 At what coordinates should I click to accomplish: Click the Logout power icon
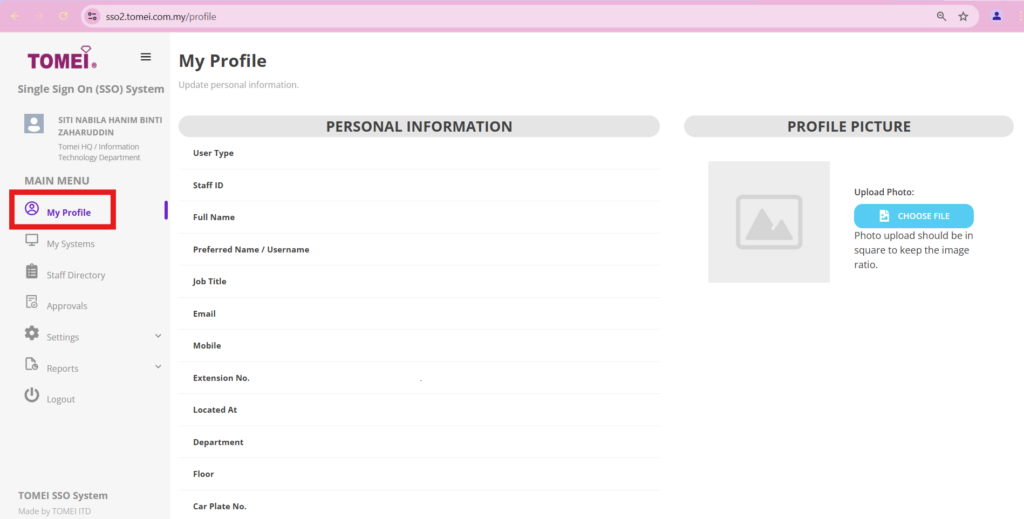[32, 397]
